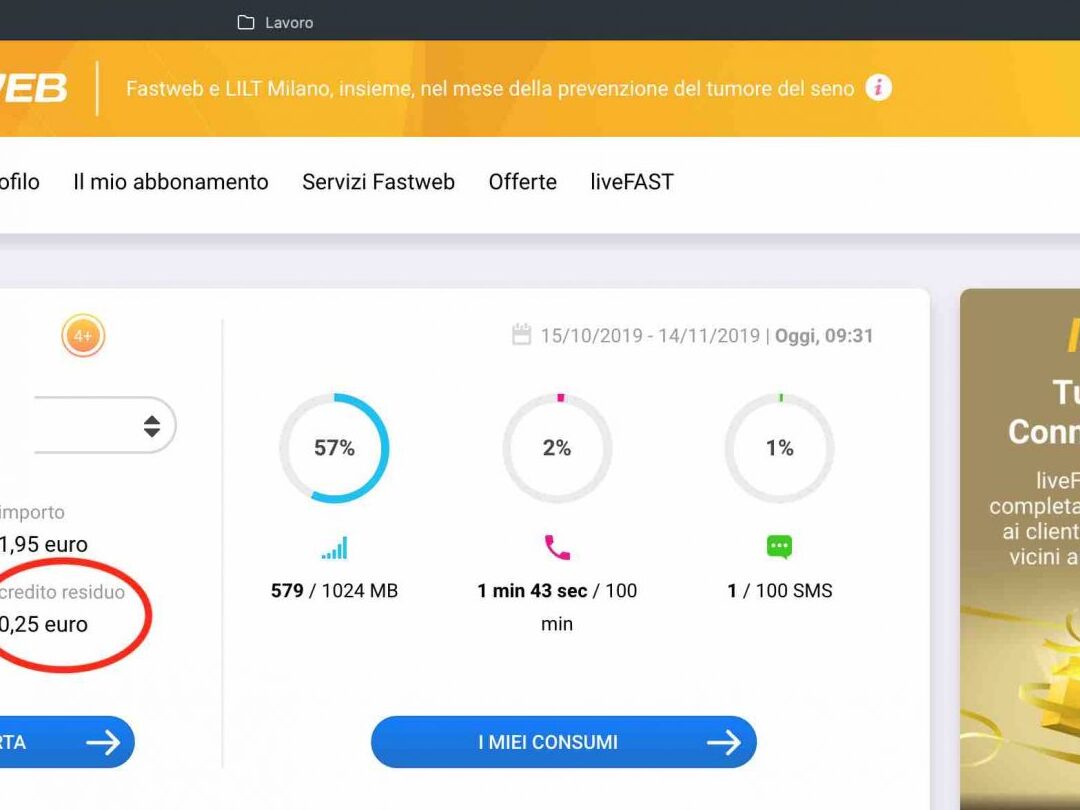The image size is (1080, 810).
Task: Click the calendar icon beside the dates
Action: tap(521, 335)
